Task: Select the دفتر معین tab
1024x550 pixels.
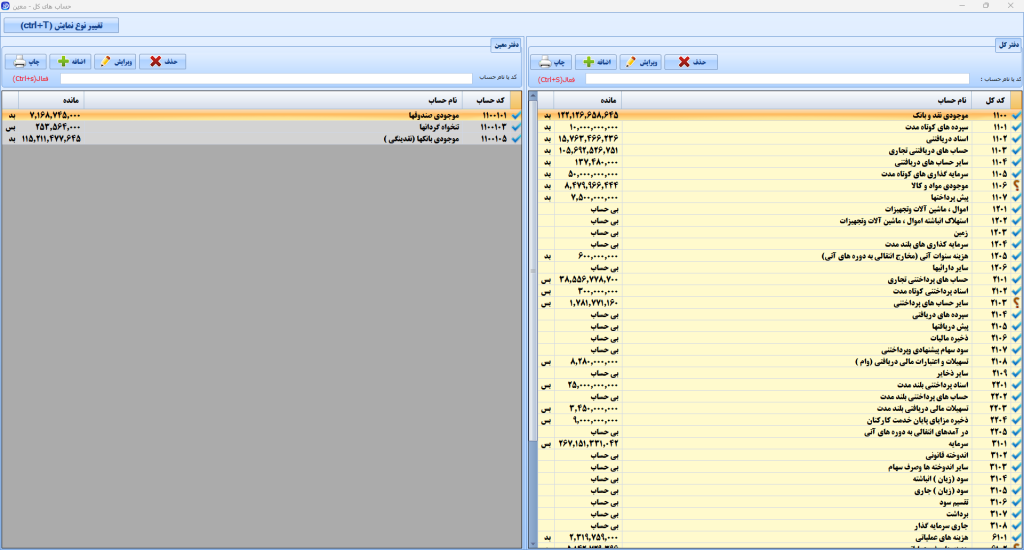Action: tap(505, 45)
